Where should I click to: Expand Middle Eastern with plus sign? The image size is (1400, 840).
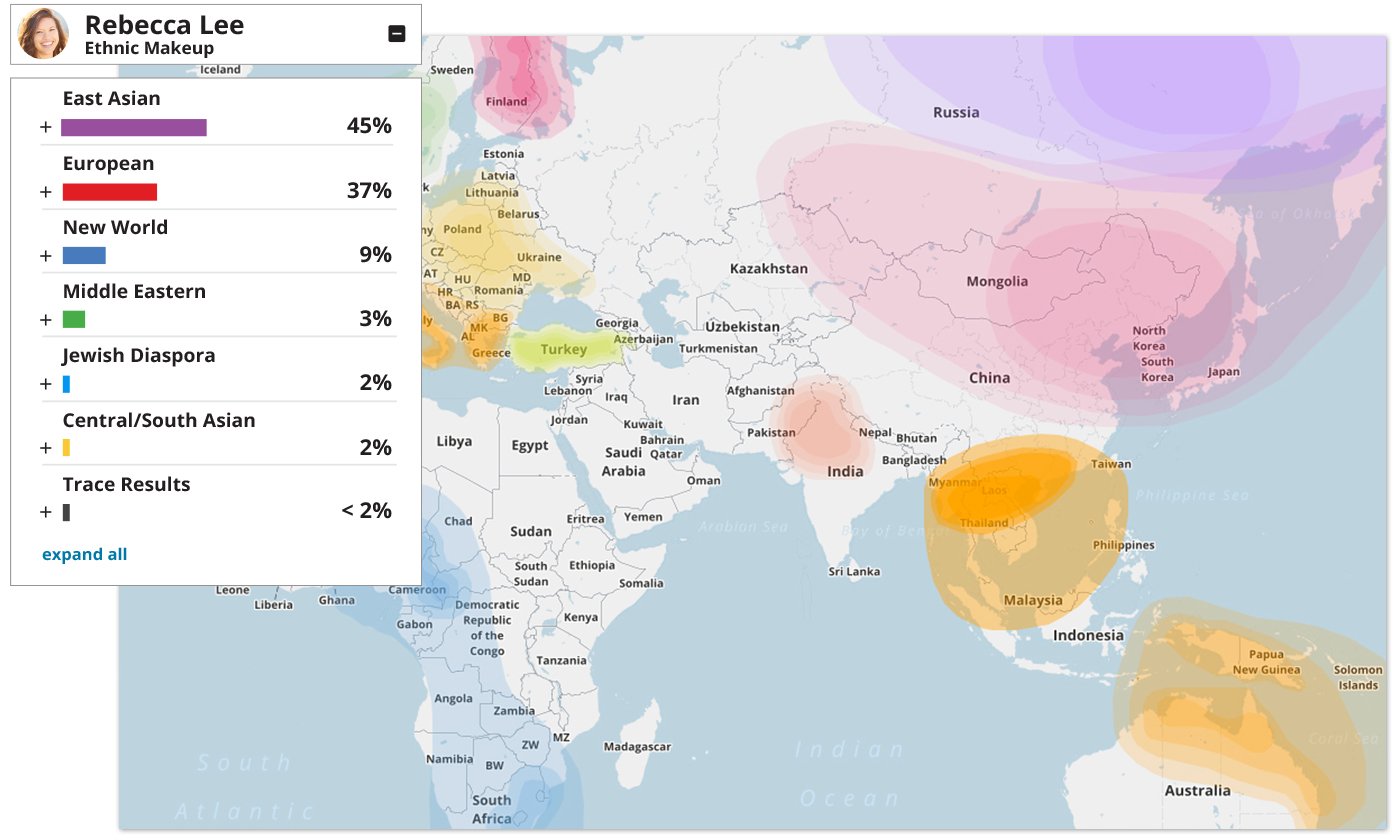pyautogui.click(x=45, y=320)
